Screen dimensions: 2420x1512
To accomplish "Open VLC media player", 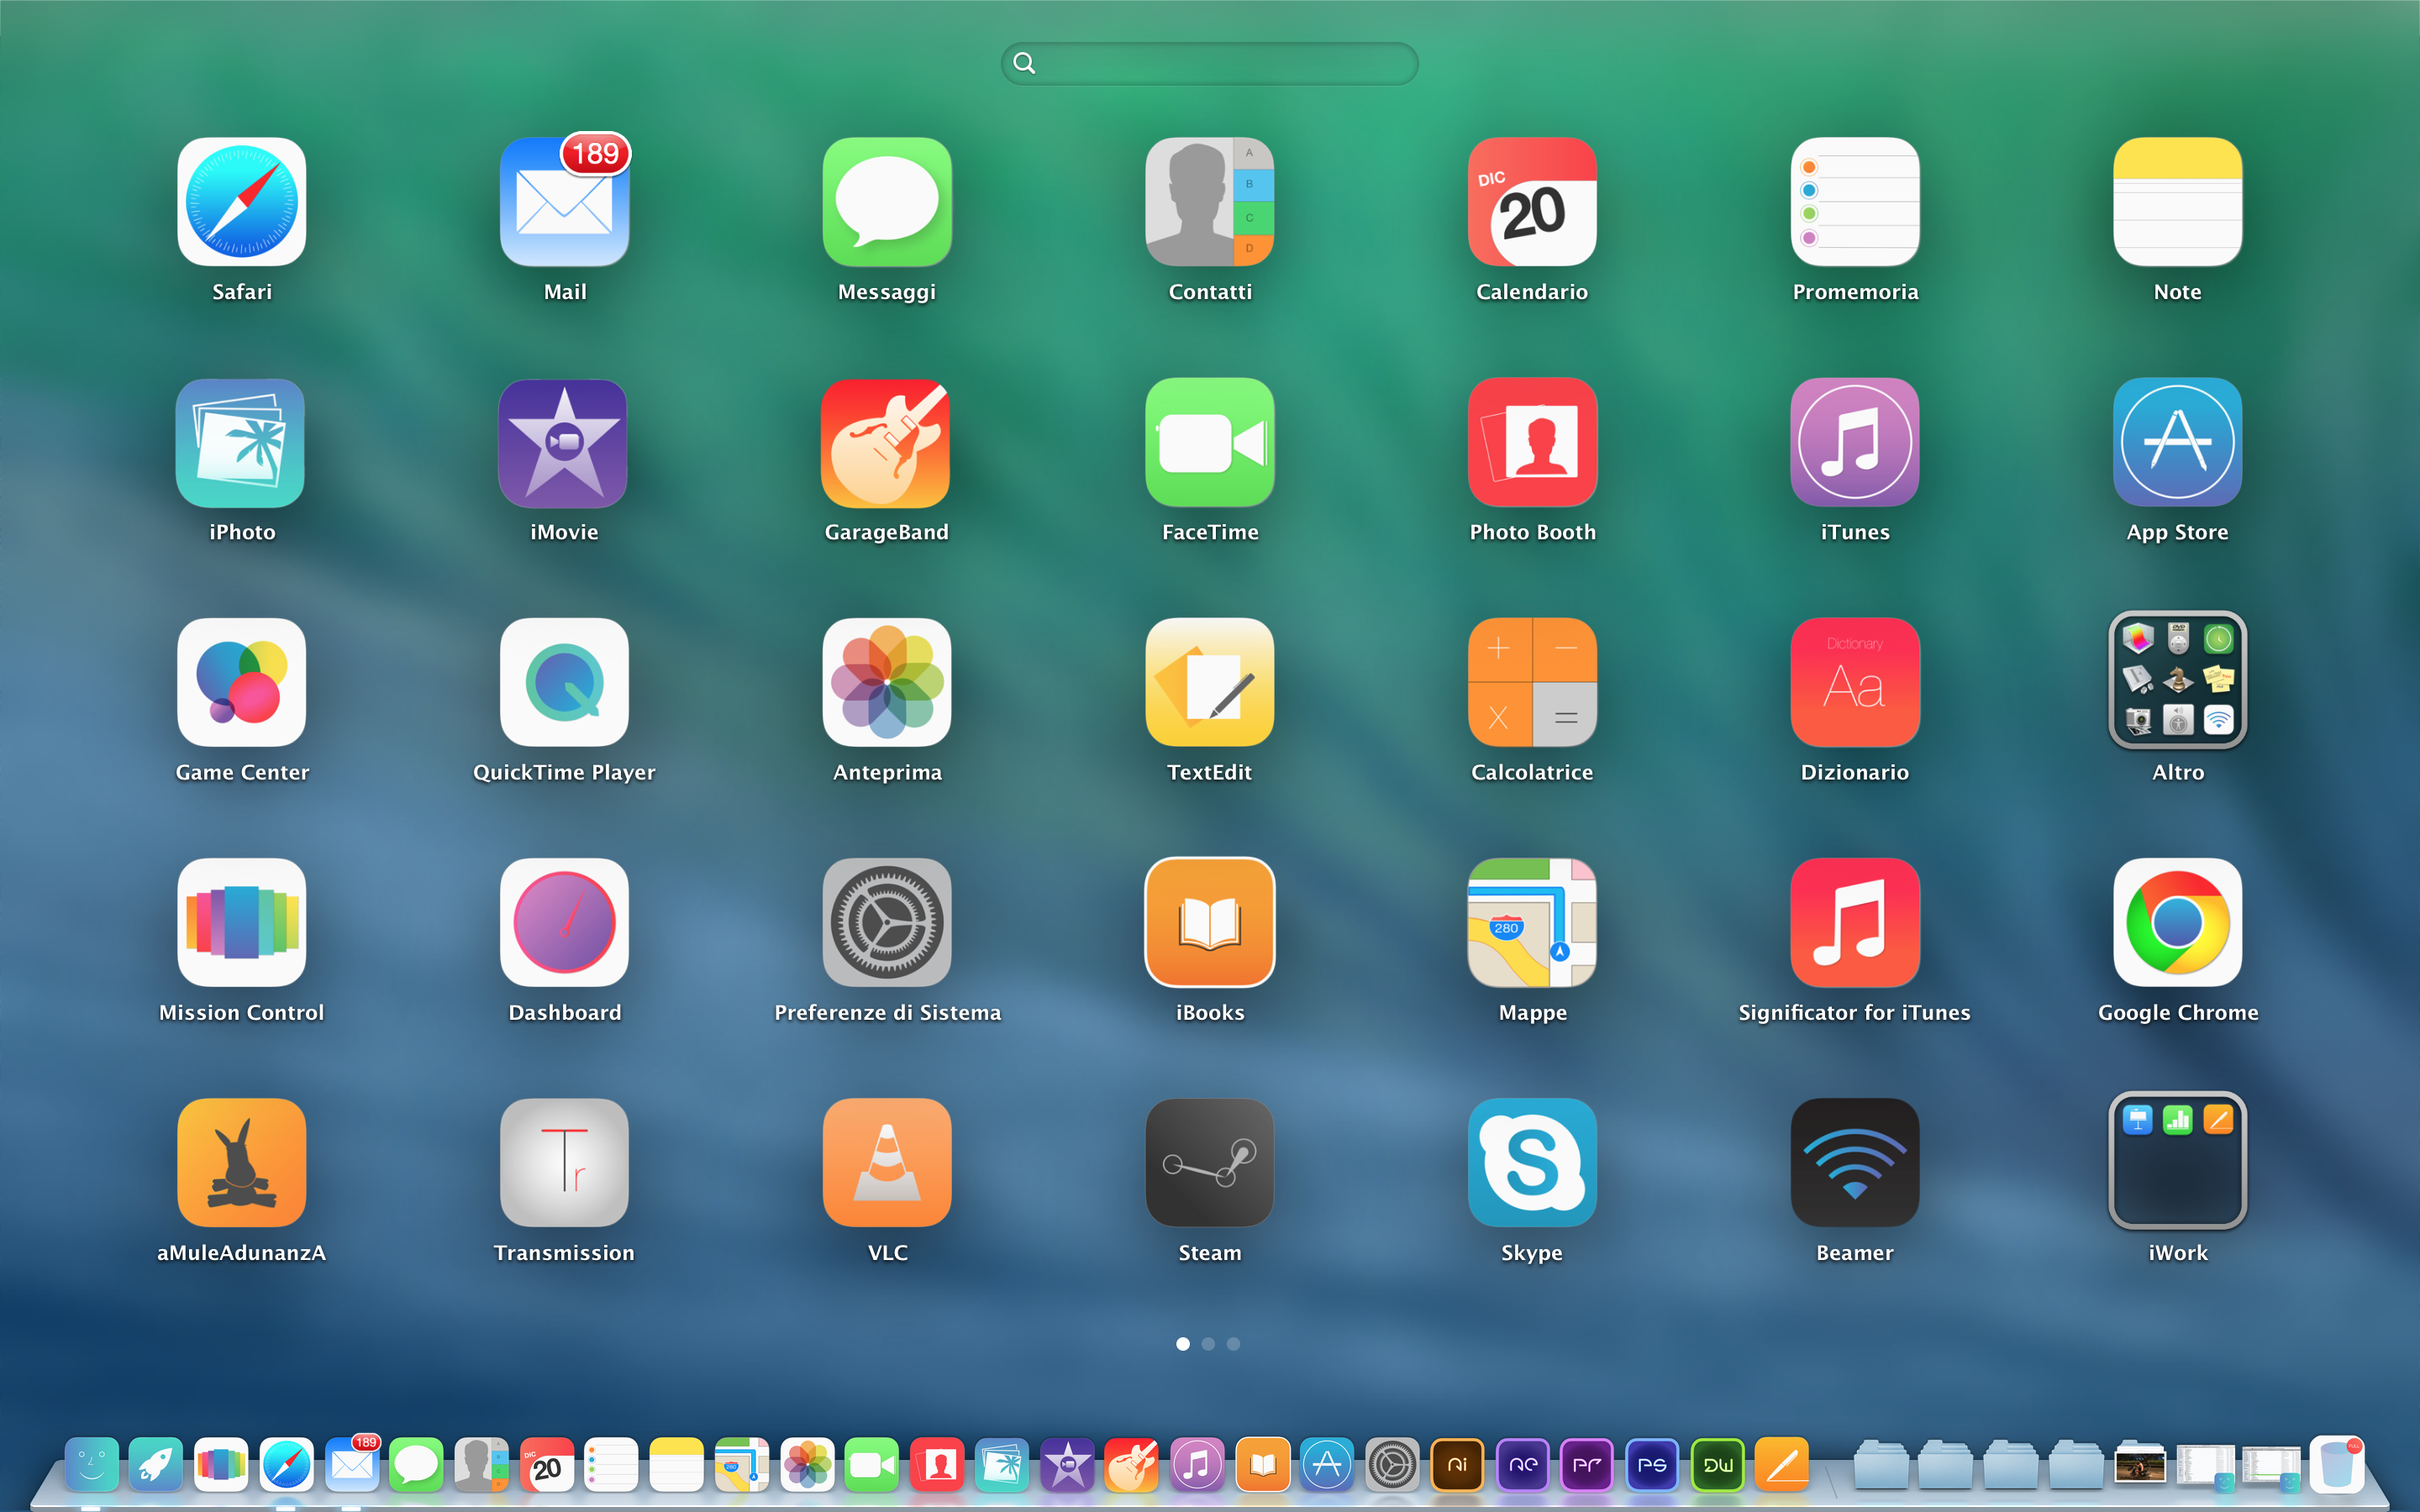I will click(886, 1167).
